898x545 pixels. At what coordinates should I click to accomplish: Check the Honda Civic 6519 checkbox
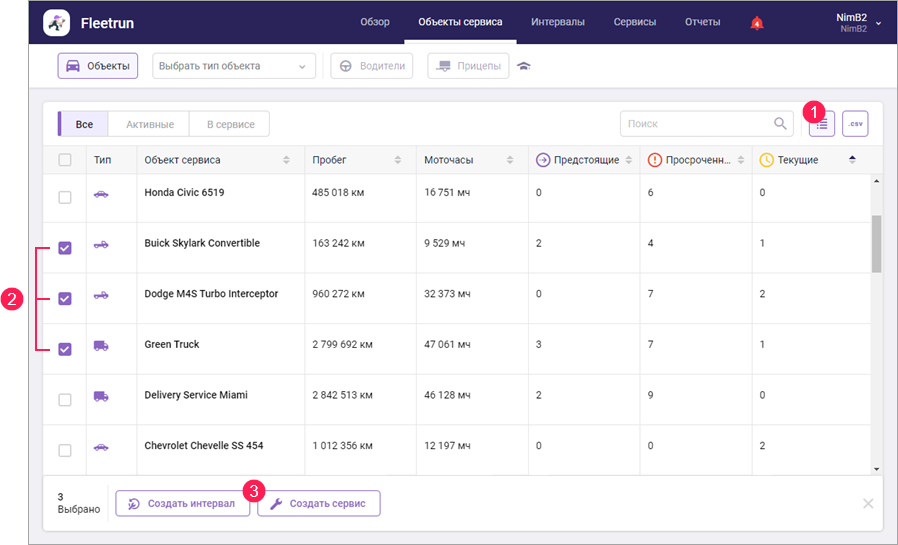point(65,197)
